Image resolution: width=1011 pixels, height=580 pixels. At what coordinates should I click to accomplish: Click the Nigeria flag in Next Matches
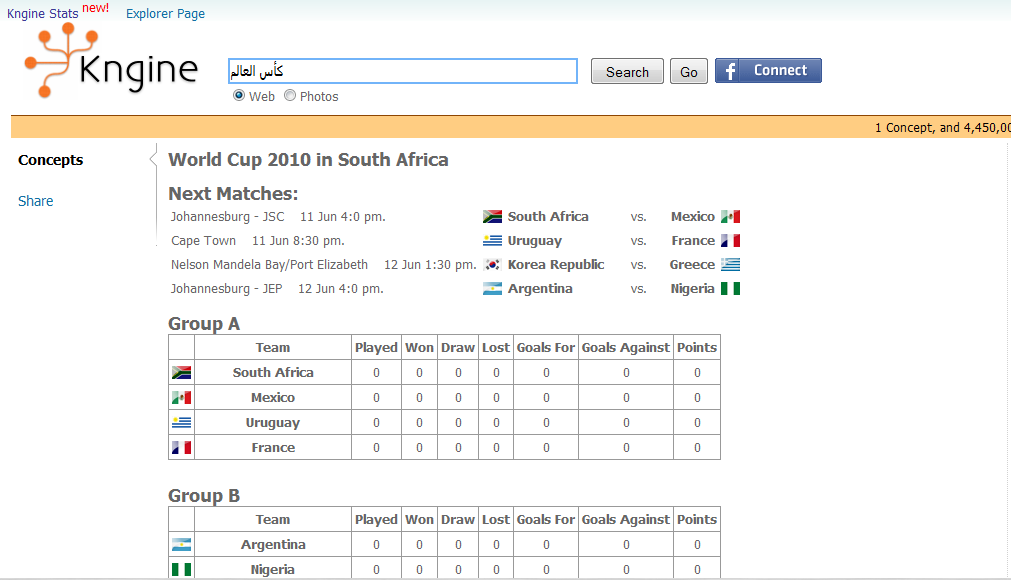pyautogui.click(x=731, y=289)
